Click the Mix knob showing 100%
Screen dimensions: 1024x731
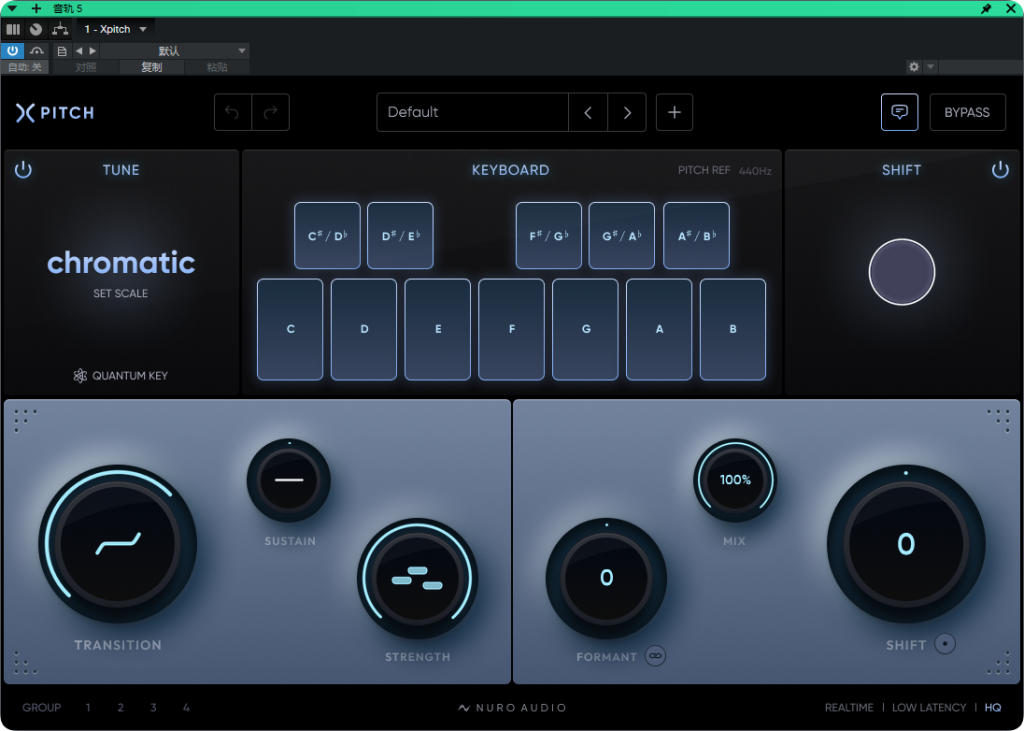tap(735, 480)
